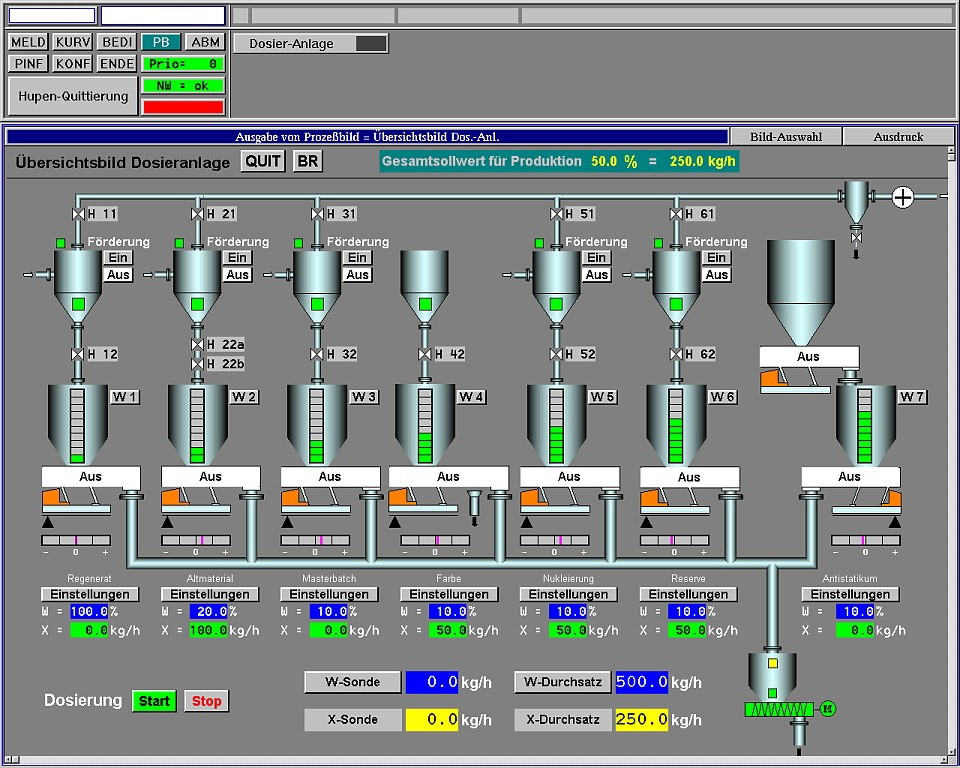Toggle Aus state on W 5 feeder
This screenshot has height=768, width=960.
[x=568, y=477]
